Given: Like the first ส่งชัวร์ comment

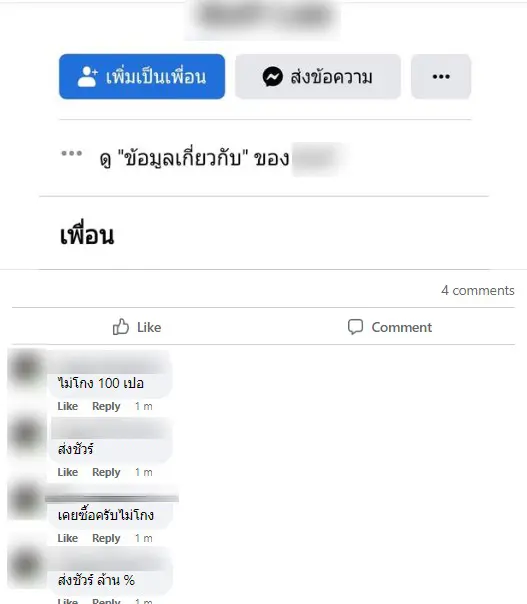Looking at the screenshot, I should click(67, 472).
